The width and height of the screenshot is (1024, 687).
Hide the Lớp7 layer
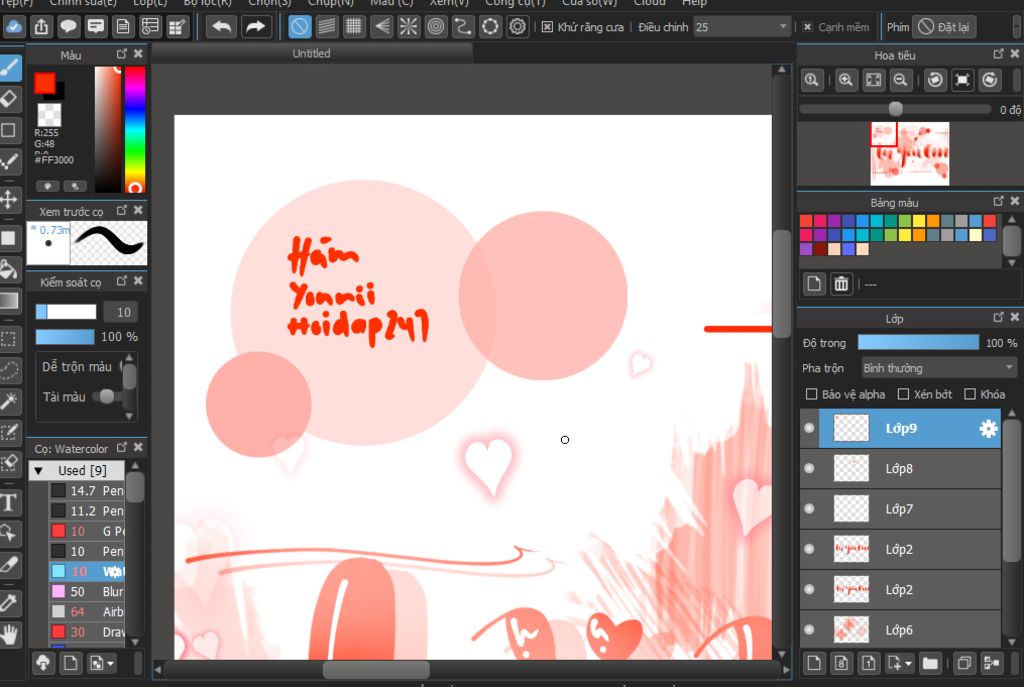coord(809,509)
